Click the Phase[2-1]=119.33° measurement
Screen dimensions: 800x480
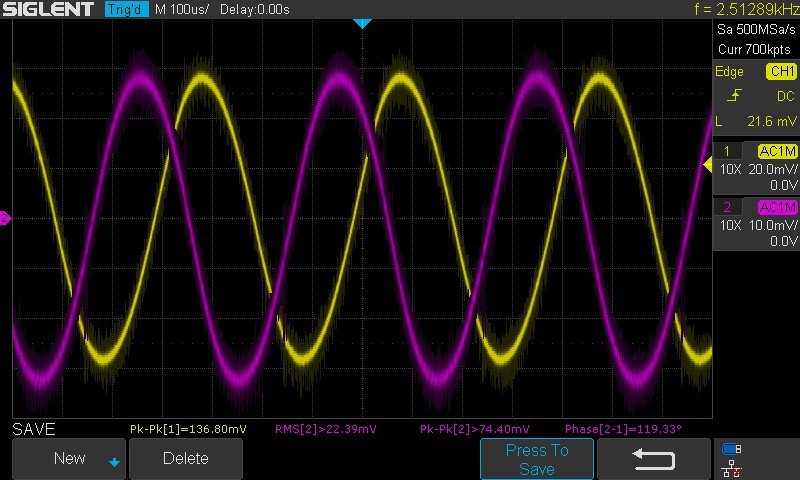tap(623, 429)
